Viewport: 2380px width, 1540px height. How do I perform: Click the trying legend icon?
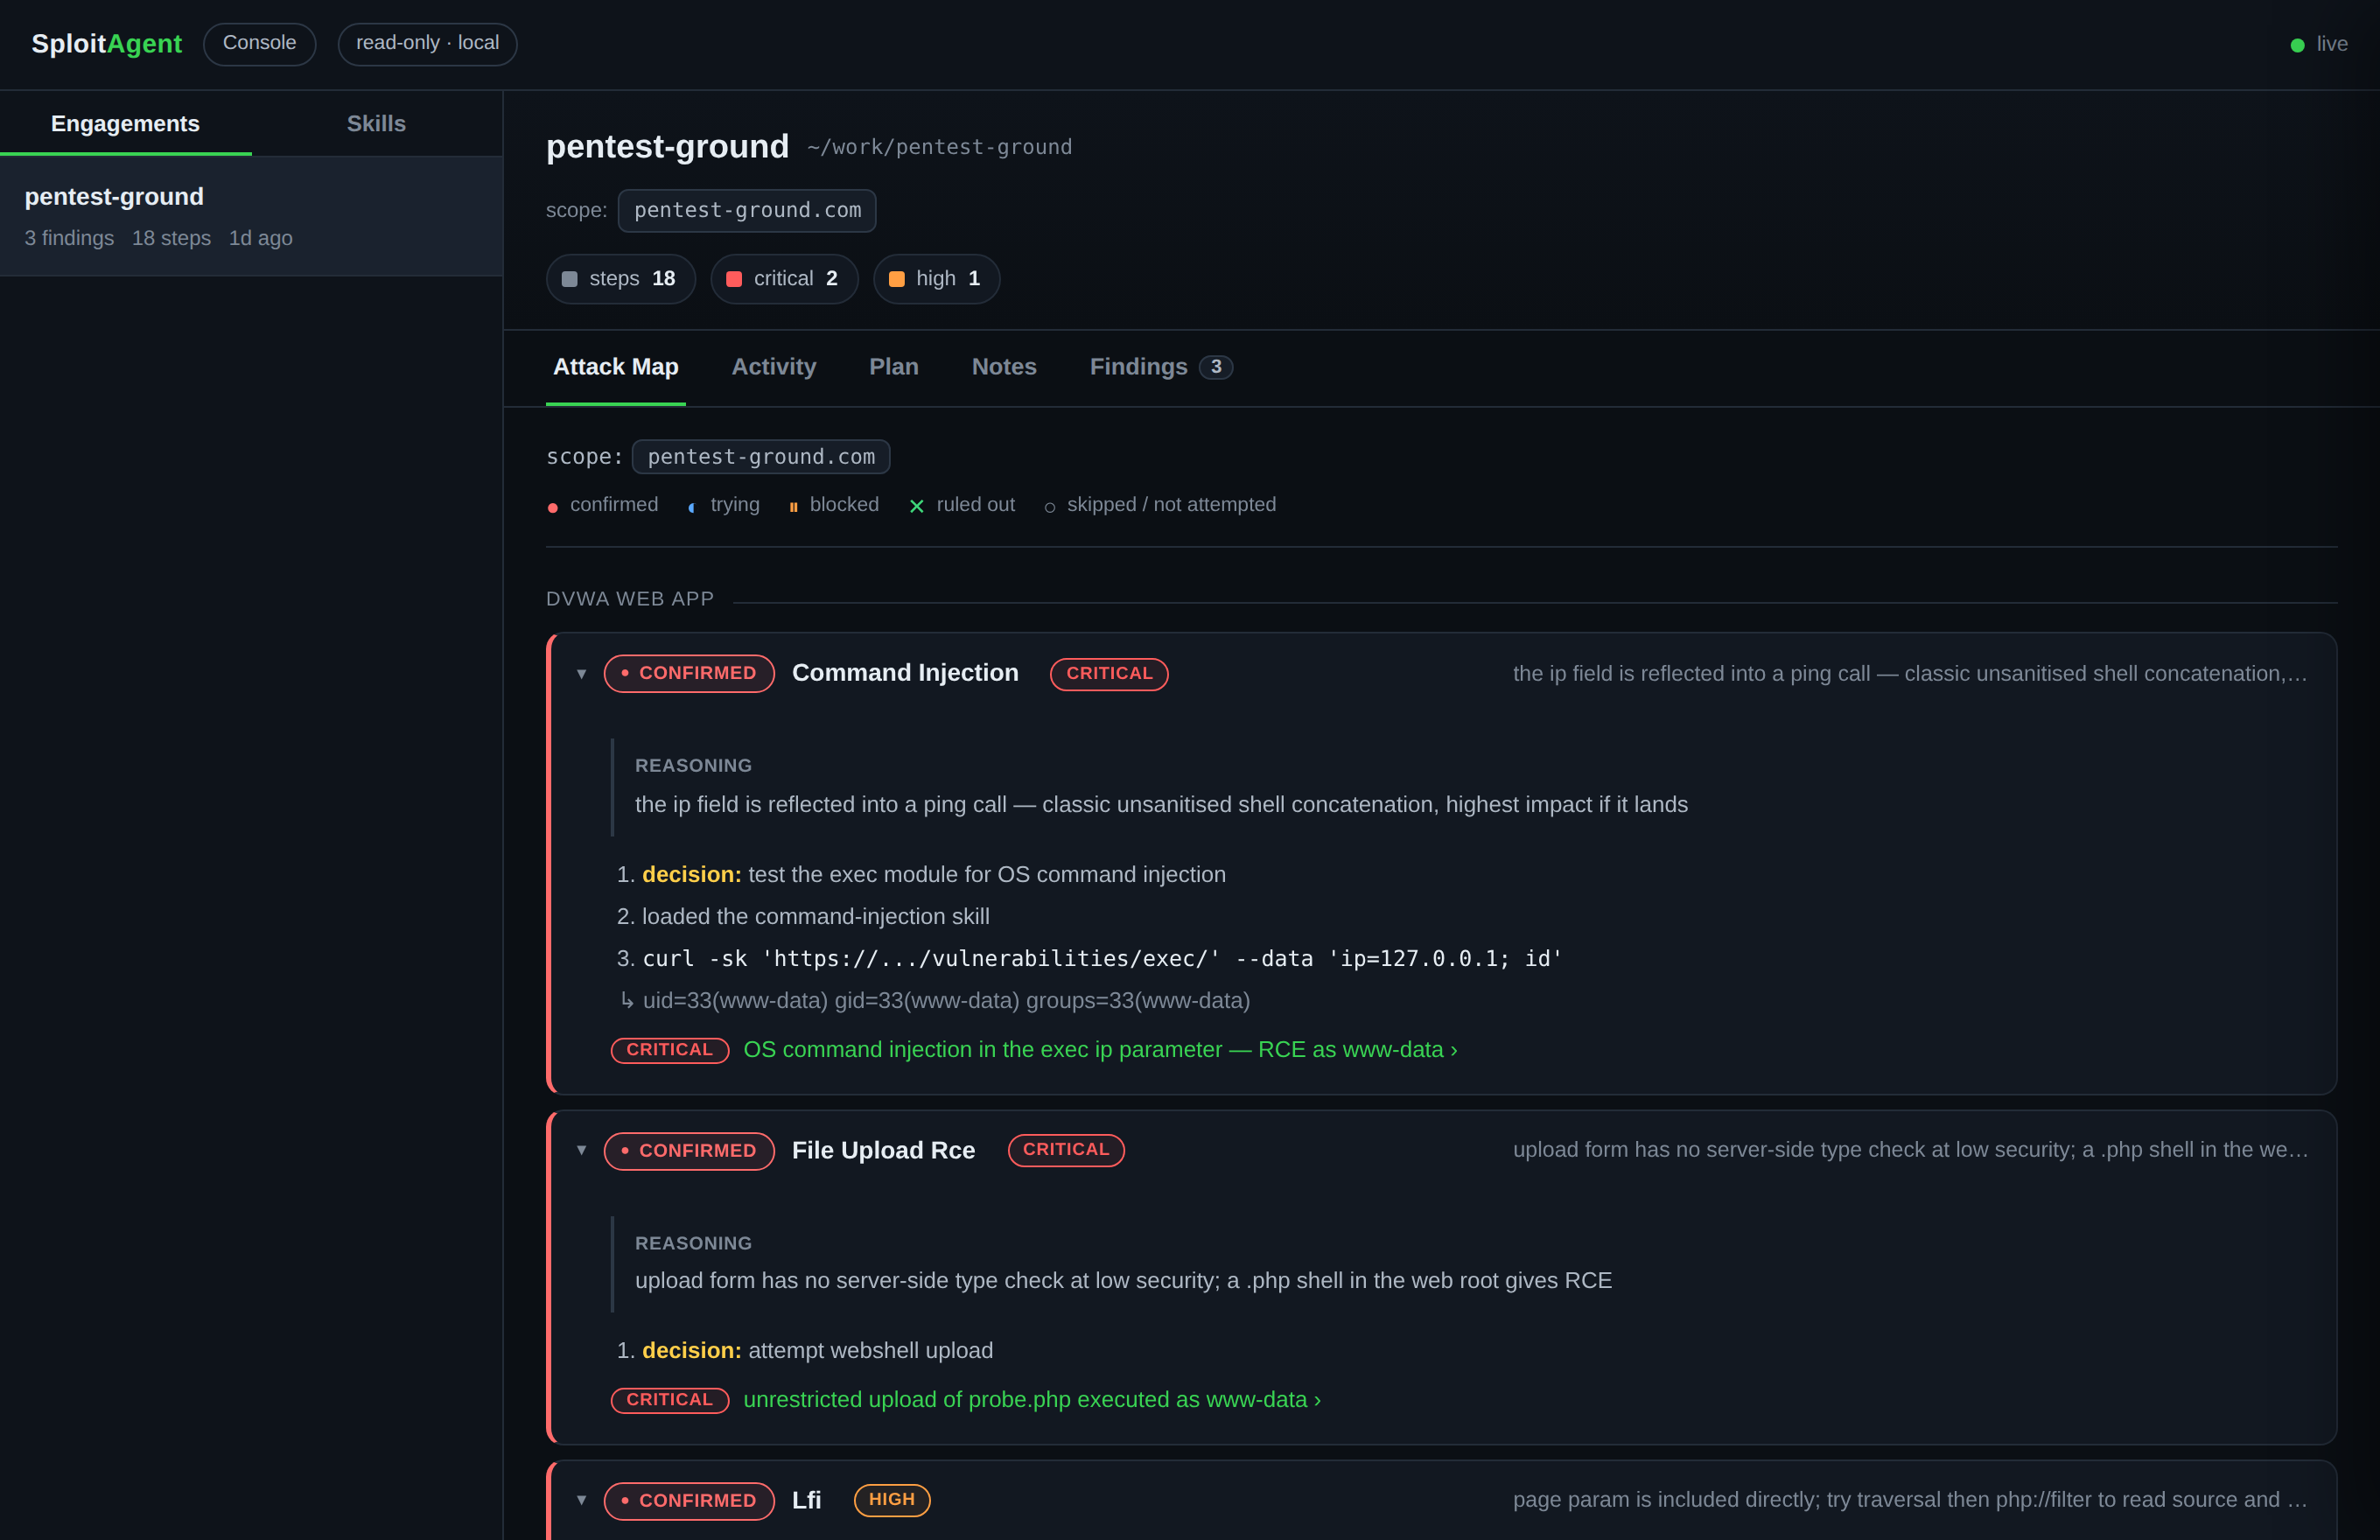692,508
